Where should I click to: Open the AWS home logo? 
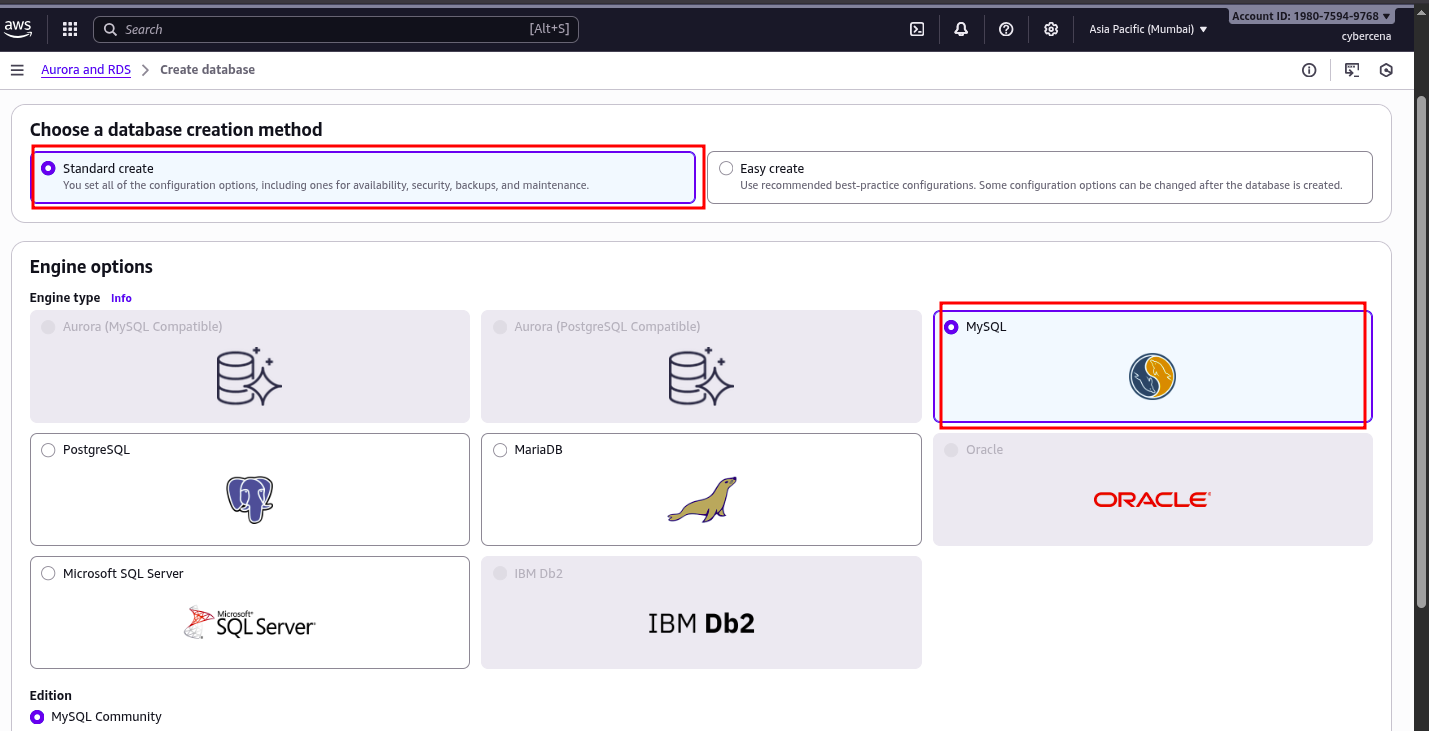pyautogui.click(x=18, y=29)
